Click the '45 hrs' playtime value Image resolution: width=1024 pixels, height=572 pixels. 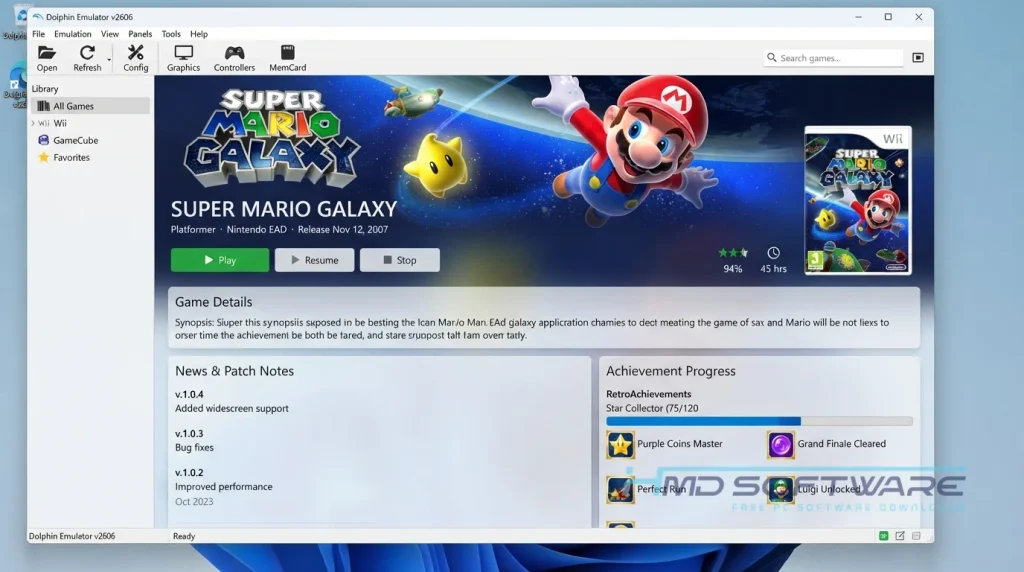[773, 268]
